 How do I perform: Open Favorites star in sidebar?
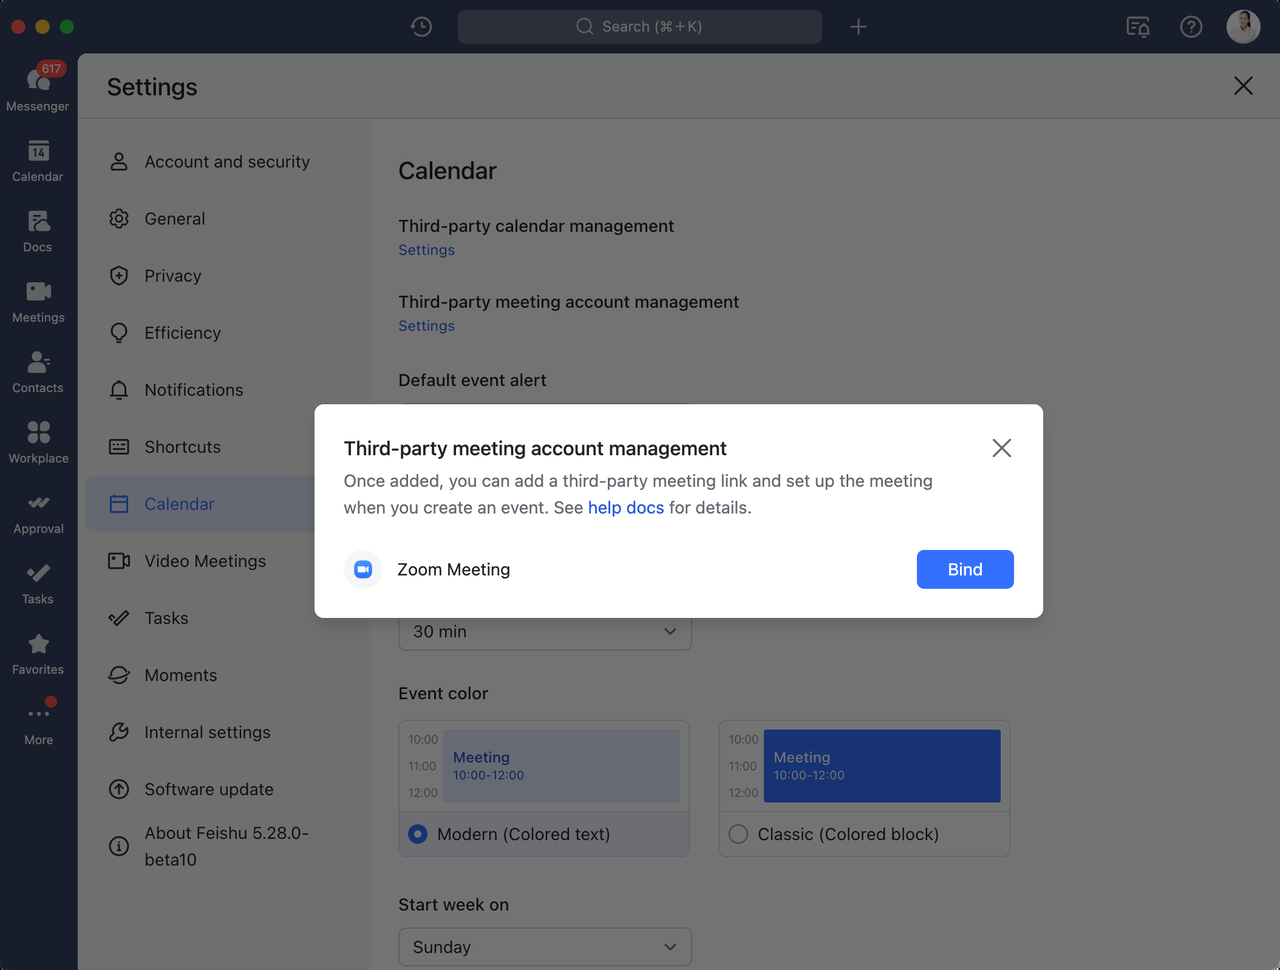(x=38, y=653)
